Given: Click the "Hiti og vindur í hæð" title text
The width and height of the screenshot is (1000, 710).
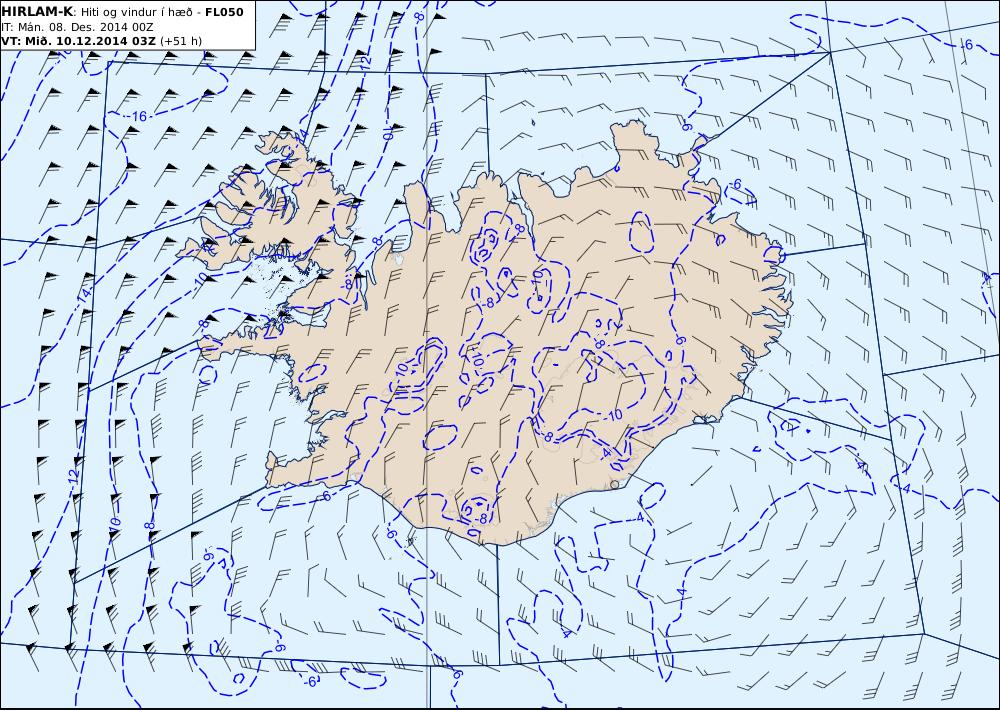Looking at the screenshot, I should [x=136, y=13].
